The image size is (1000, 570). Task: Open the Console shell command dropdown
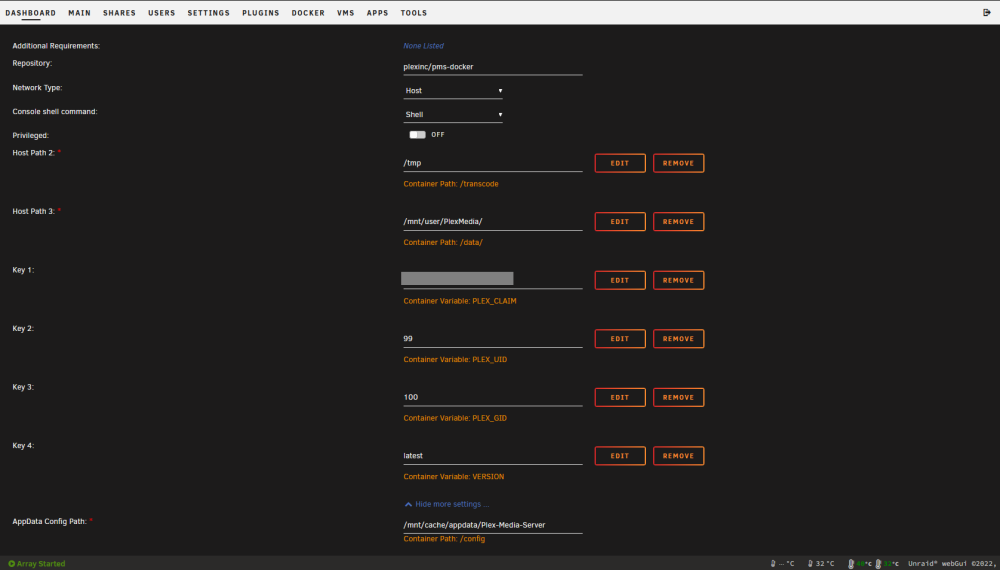point(453,115)
